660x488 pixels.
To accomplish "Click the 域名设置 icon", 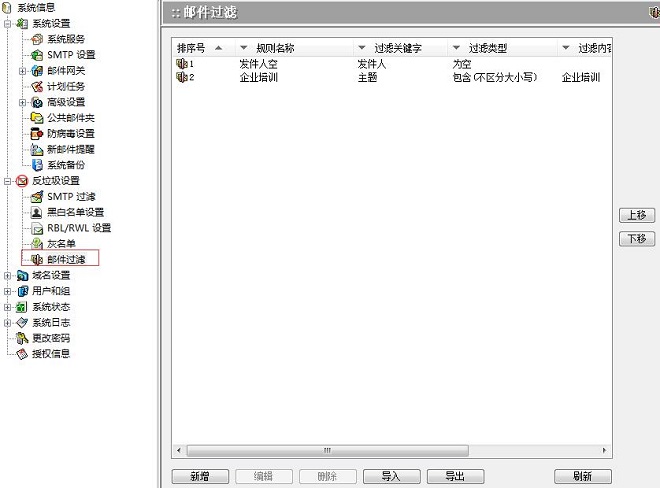I will [x=22, y=276].
